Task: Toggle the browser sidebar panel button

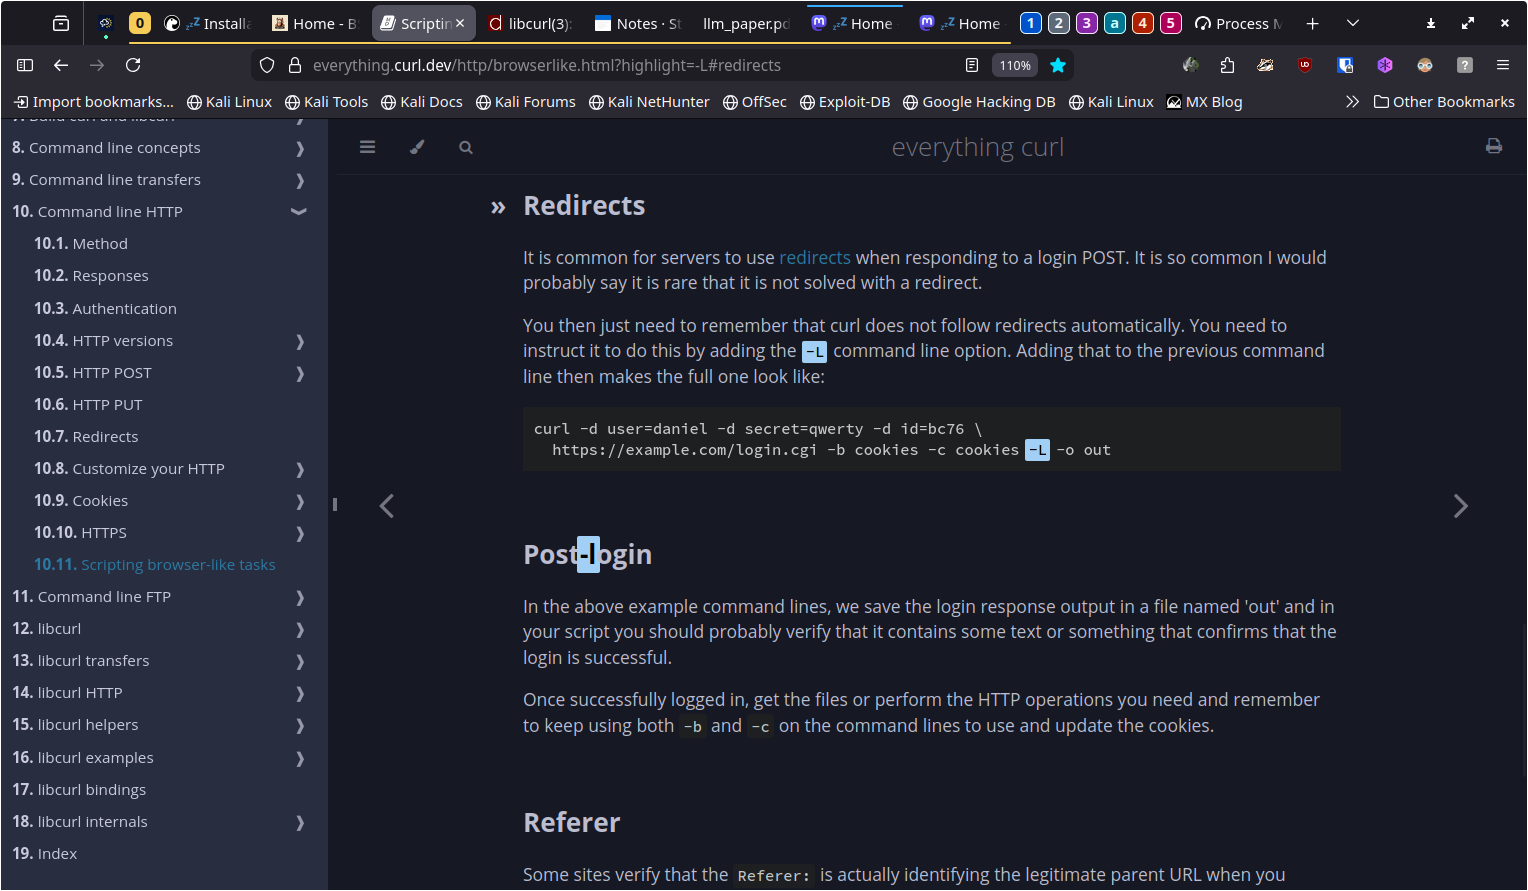Action: (x=25, y=65)
